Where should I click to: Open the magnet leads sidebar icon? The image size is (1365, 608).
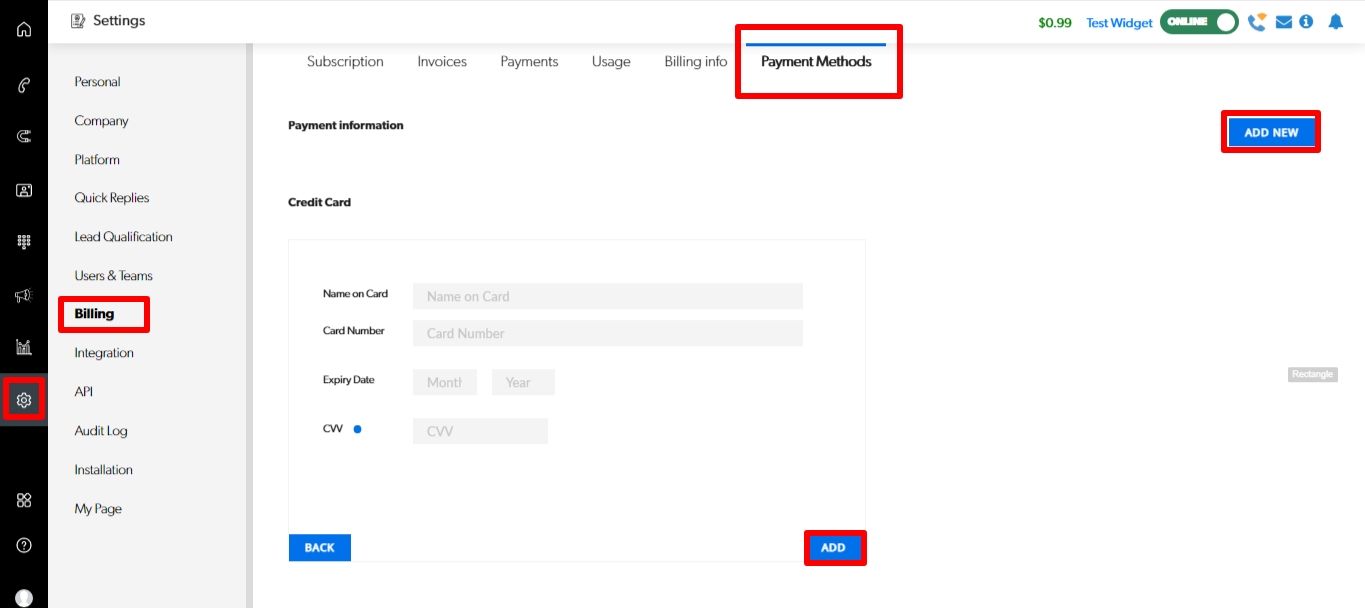[x=24, y=137]
